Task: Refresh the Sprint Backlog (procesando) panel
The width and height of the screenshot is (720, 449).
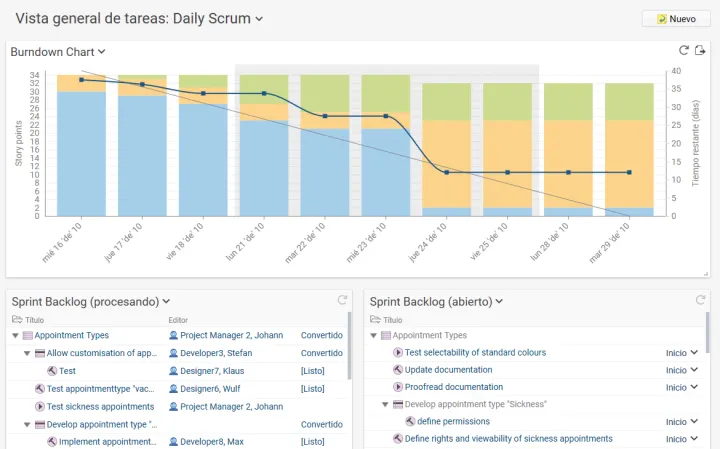Action: [x=342, y=300]
